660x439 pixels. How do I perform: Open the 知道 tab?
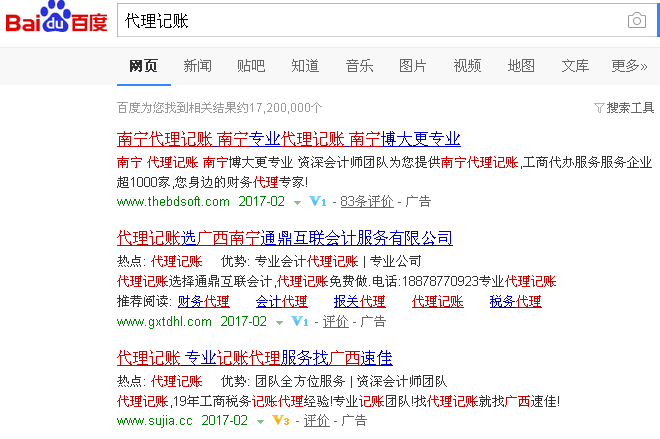[305, 66]
